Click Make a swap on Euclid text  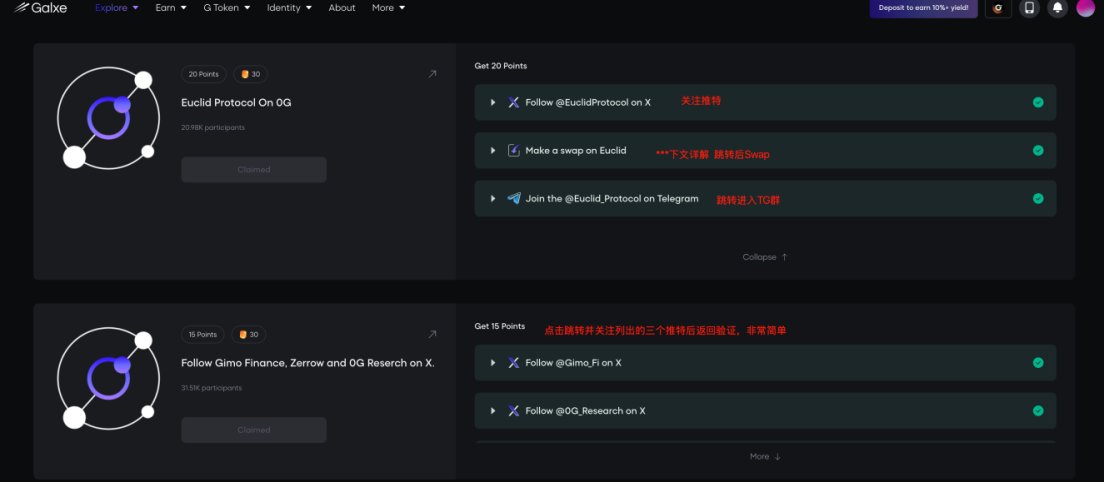pos(576,150)
